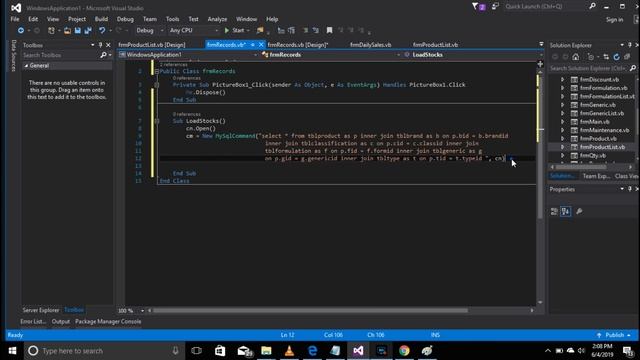640x360 pixels.
Task: Undo the last edit using the toolbar arrow
Action: (x=102, y=31)
